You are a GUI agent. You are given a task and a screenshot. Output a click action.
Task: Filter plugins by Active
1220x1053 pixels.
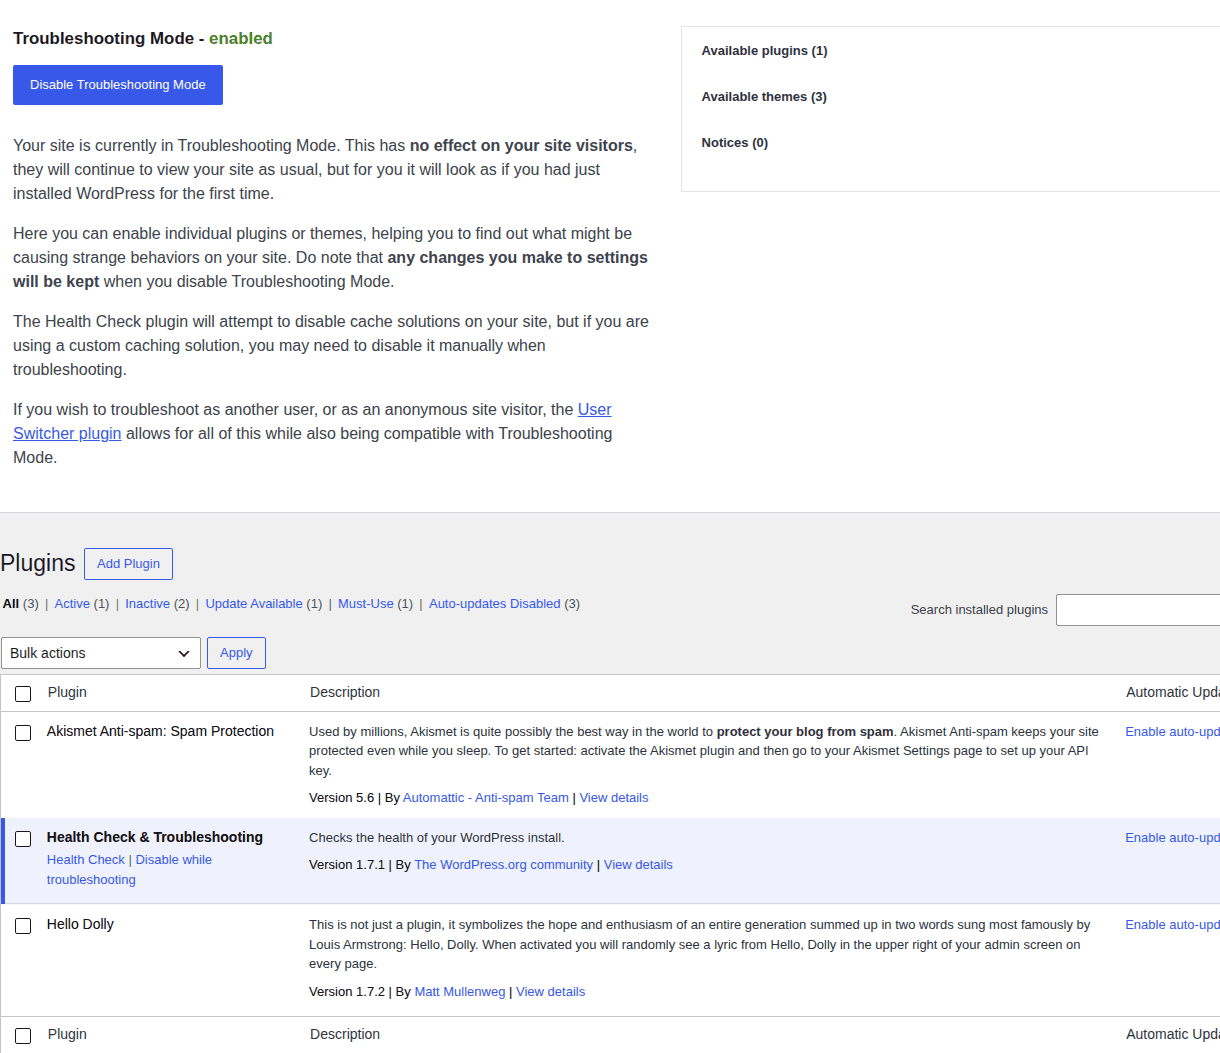click(x=72, y=604)
